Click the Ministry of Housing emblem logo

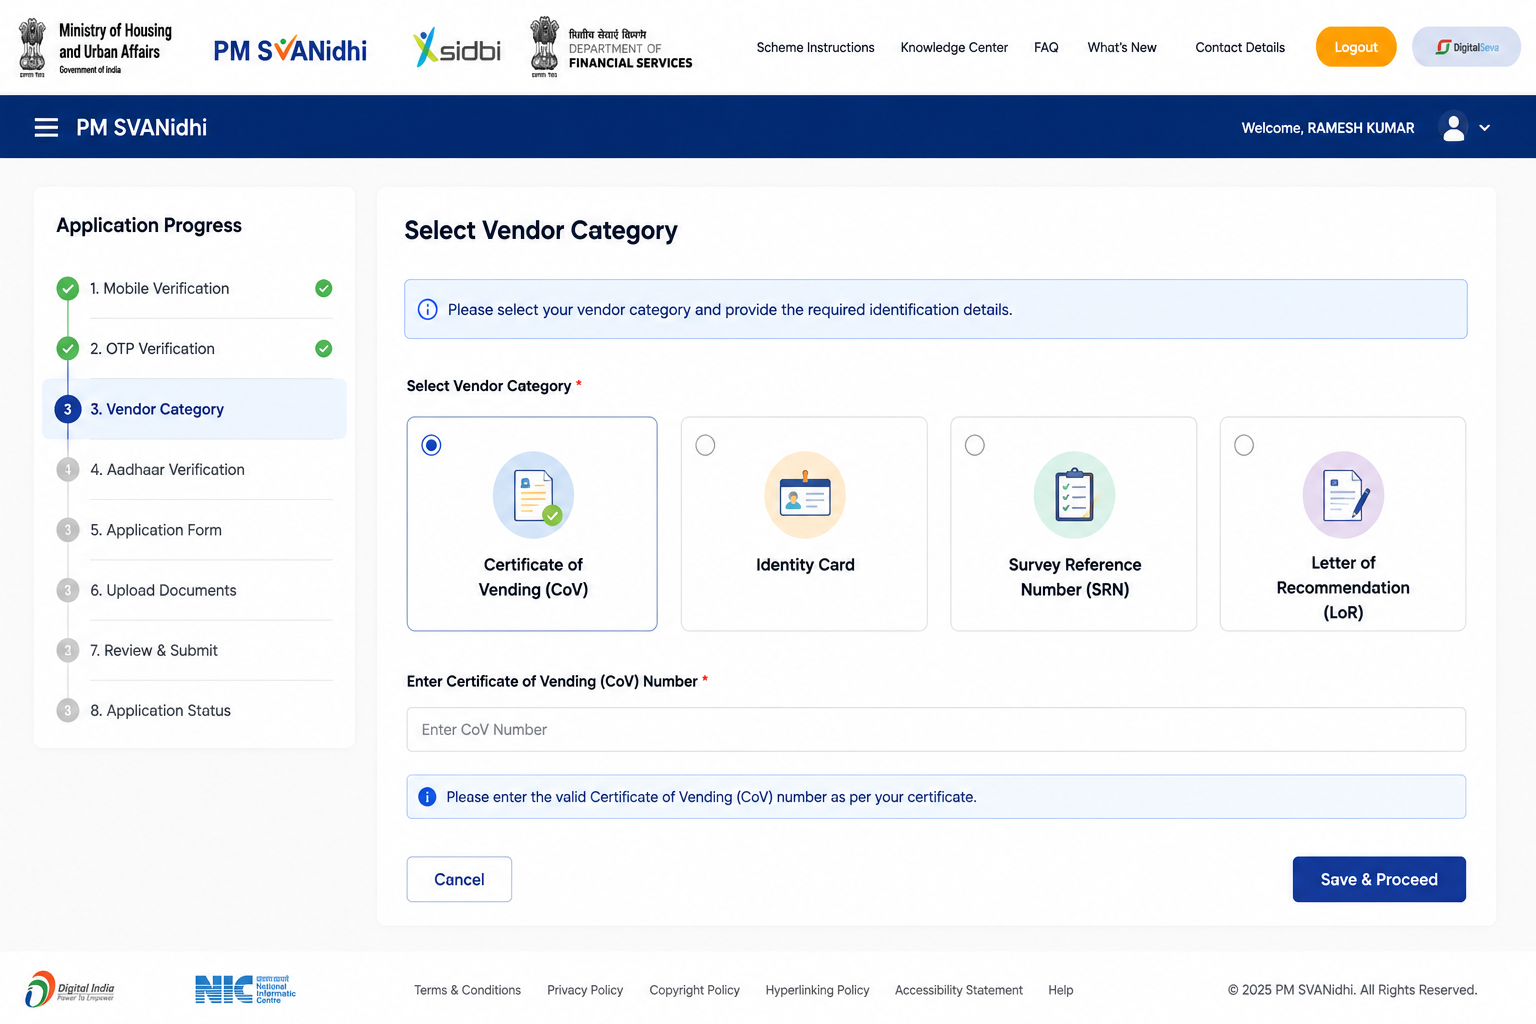32,47
